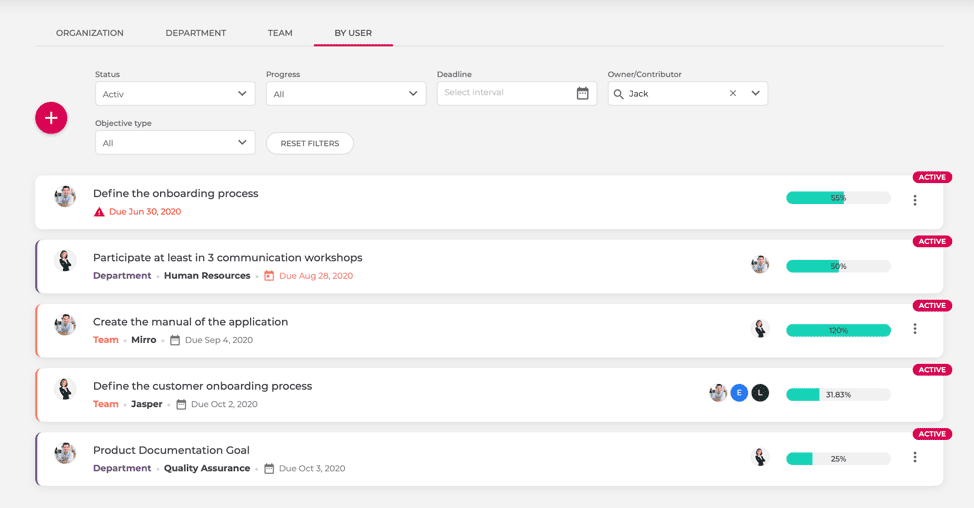This screenshot has height=508, width=974.
Task: Click owner avatar of Define the onboarding process
Action: 65,196
